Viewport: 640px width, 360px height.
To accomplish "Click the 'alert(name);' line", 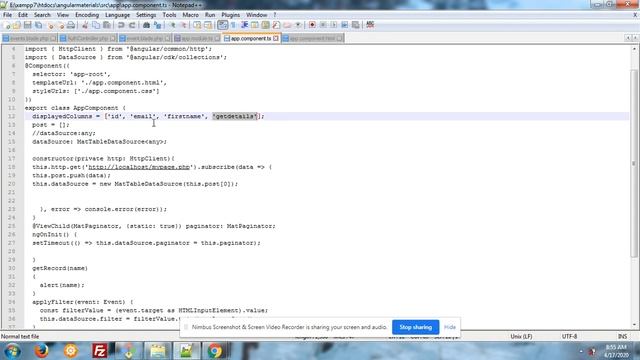I will (x=62, y=285).
